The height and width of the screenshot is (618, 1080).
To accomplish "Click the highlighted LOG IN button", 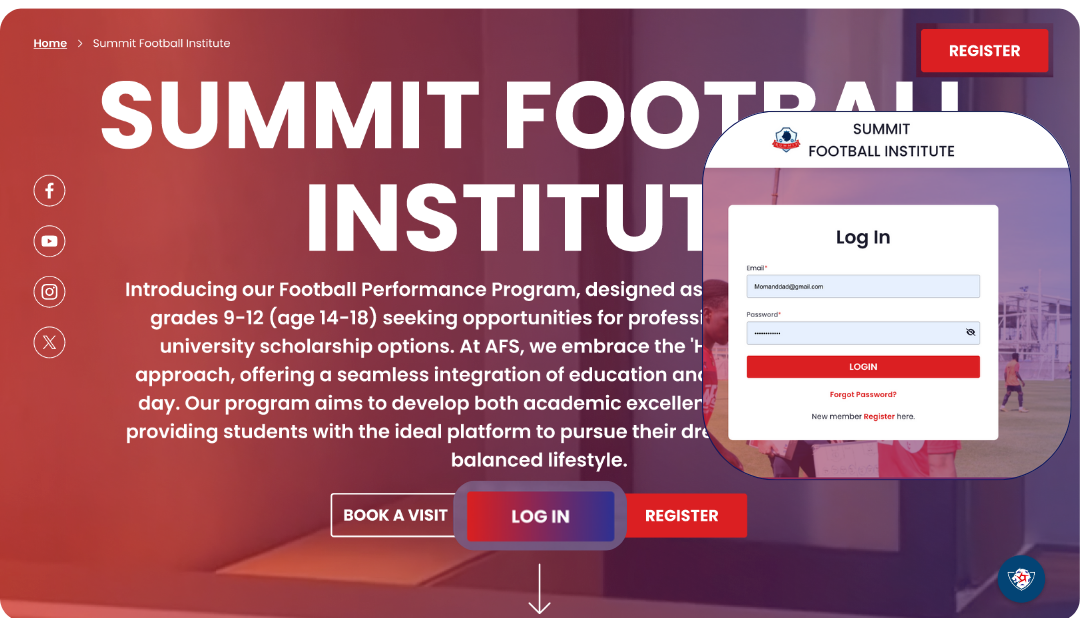I will pyautogui.click(x=540, y=516).
